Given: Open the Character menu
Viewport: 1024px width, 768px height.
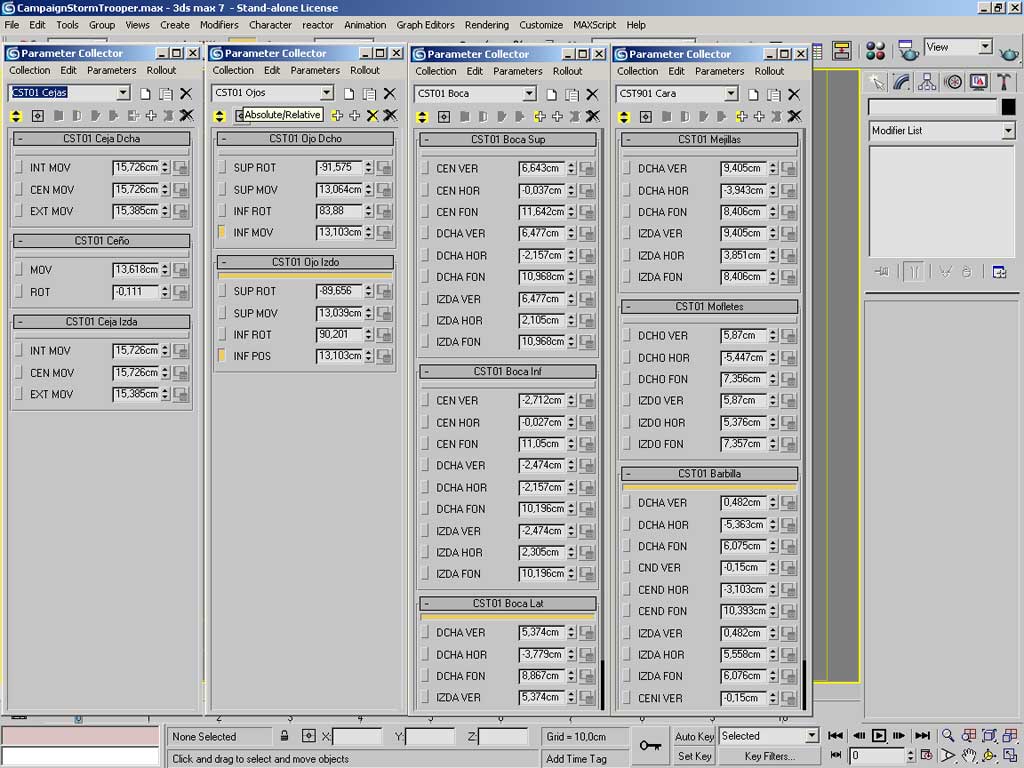Looking at the screenshot, I should click(x=270, y=25).
